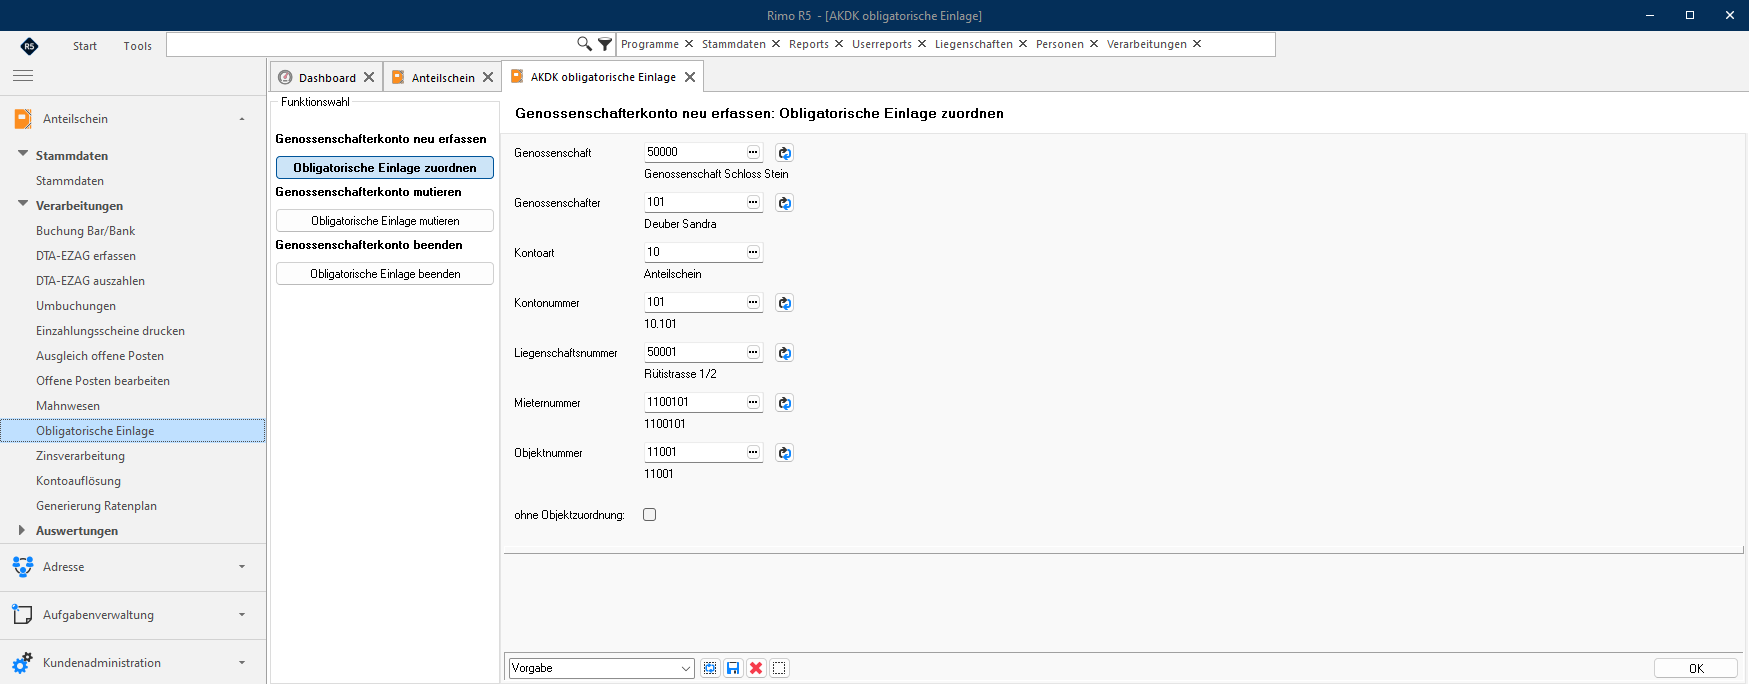
Task: Remove the Liegenschaften filter tag
Action: pyautogui.click(x=1023, y=44)
